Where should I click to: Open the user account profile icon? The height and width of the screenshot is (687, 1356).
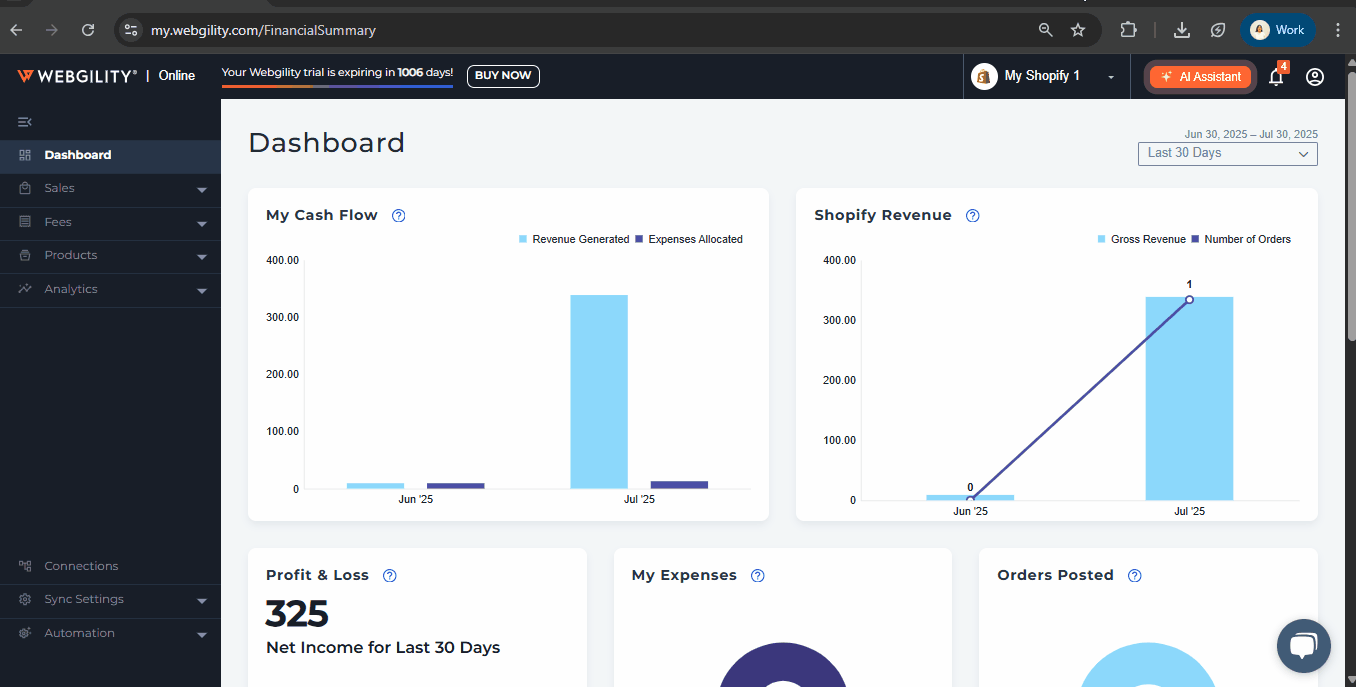coord(1315,77)
